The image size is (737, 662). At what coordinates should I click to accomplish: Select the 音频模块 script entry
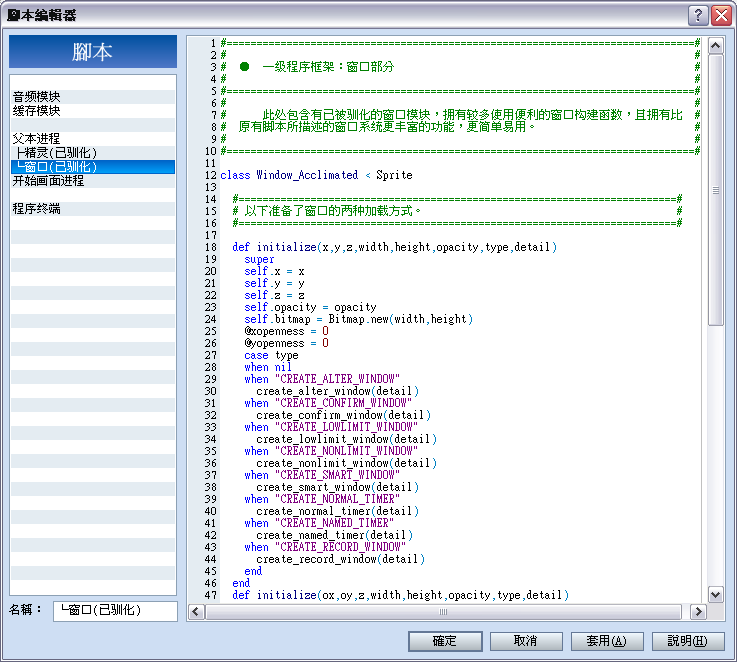click(x=93, y=97)
